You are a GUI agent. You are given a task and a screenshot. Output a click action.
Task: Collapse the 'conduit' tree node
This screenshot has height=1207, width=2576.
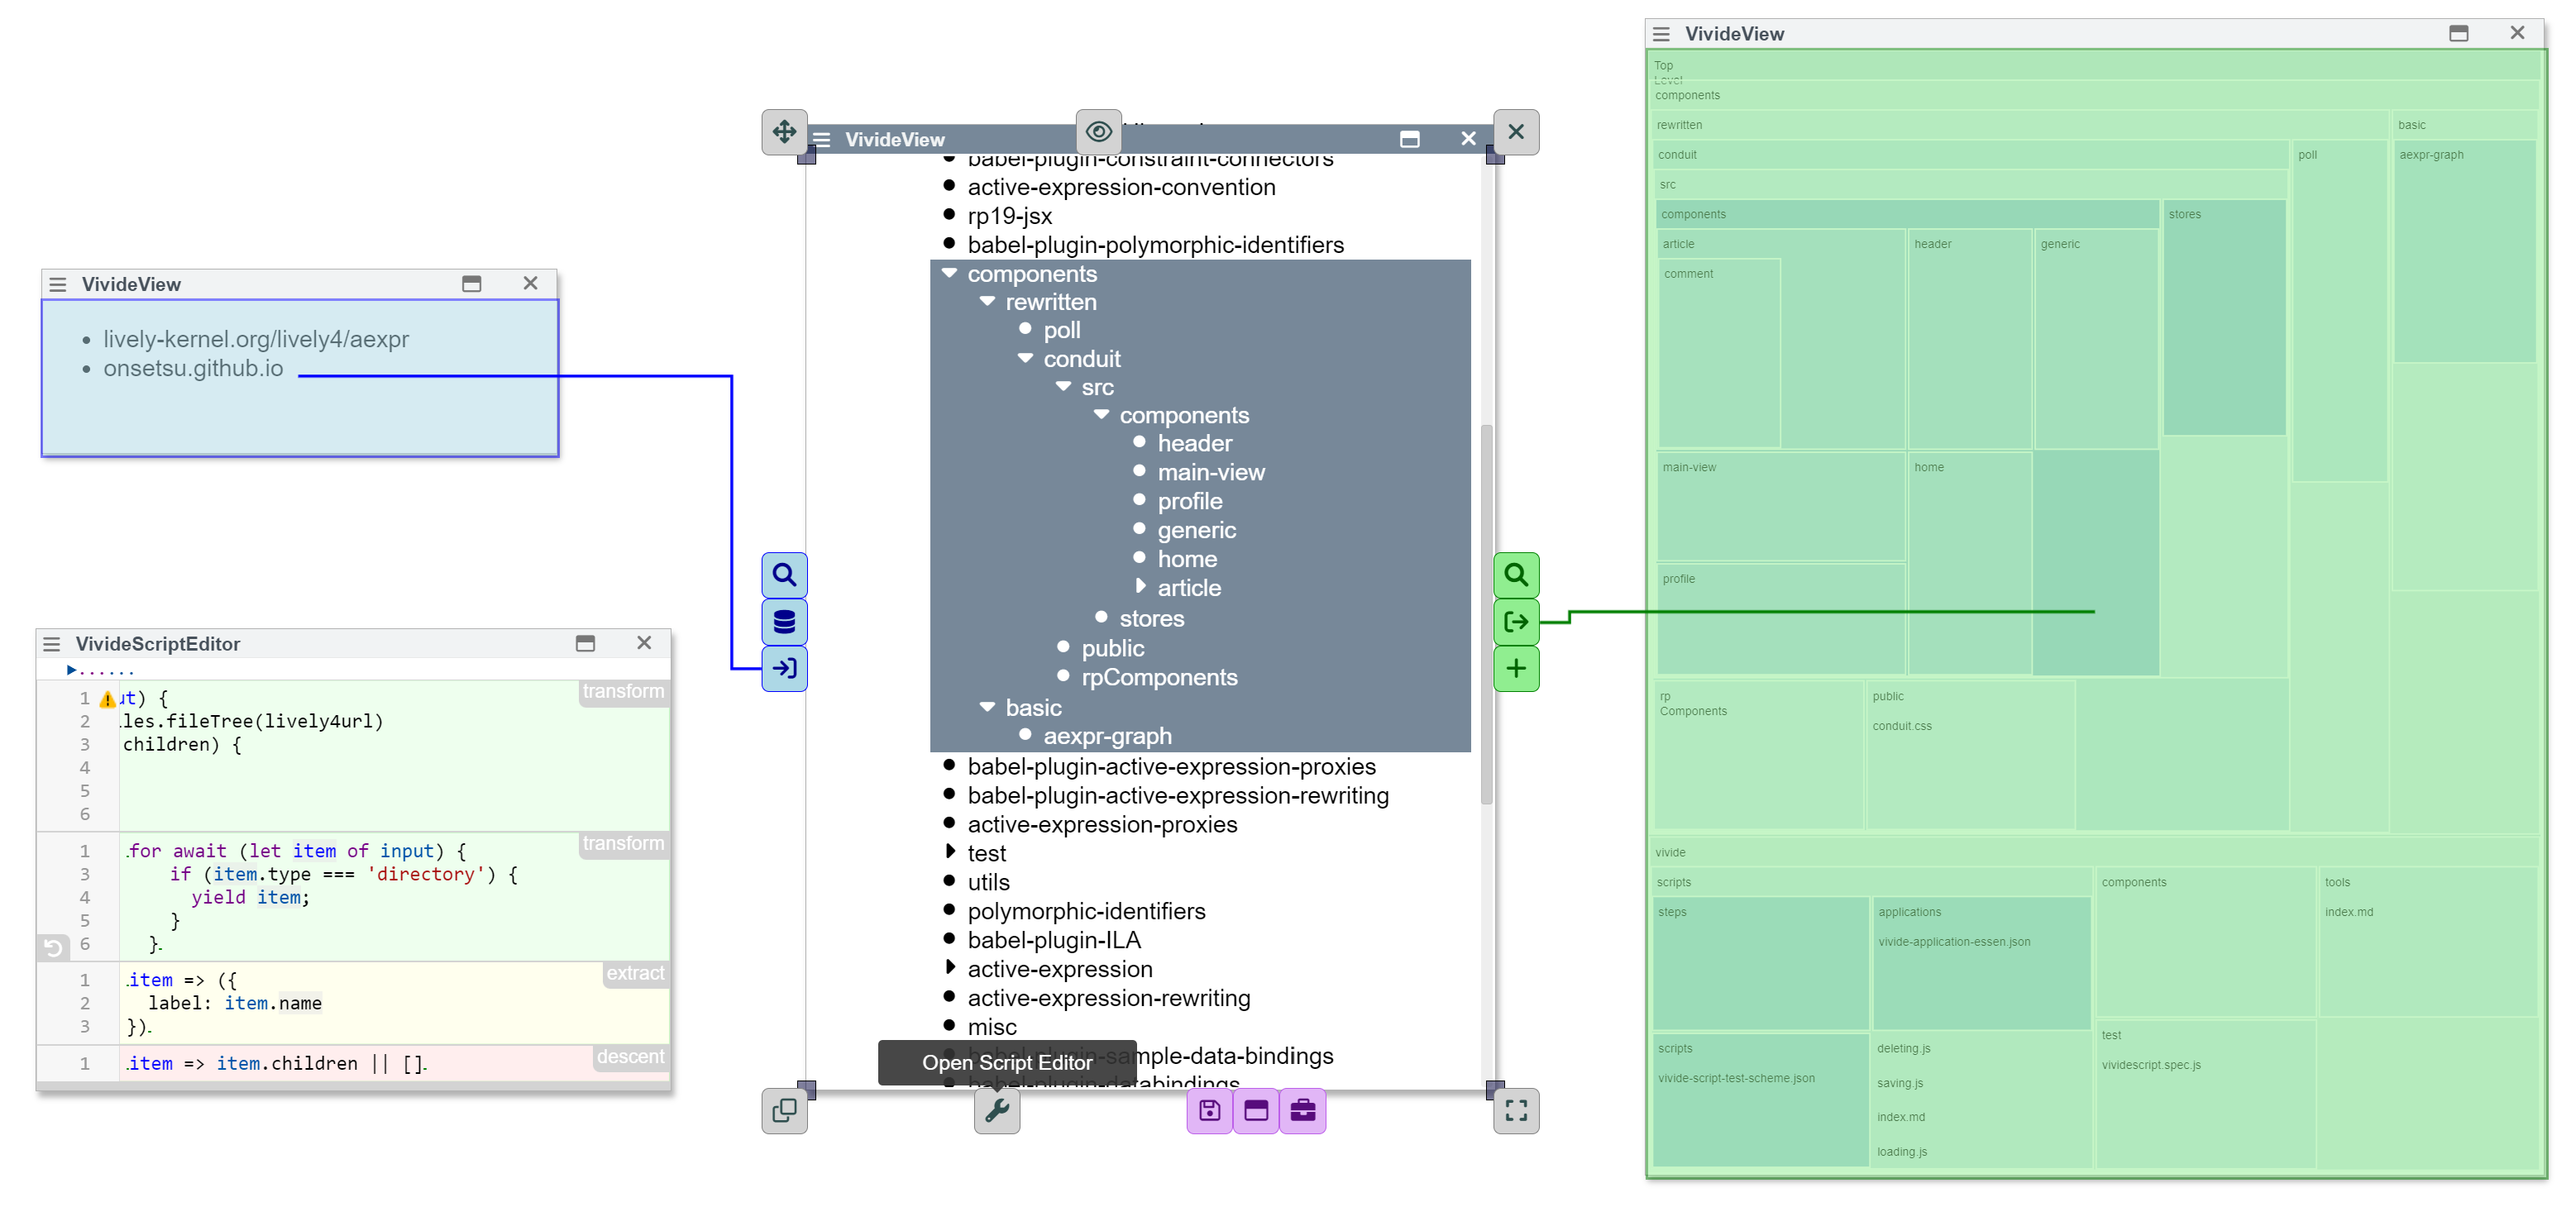click(1025, 358)
